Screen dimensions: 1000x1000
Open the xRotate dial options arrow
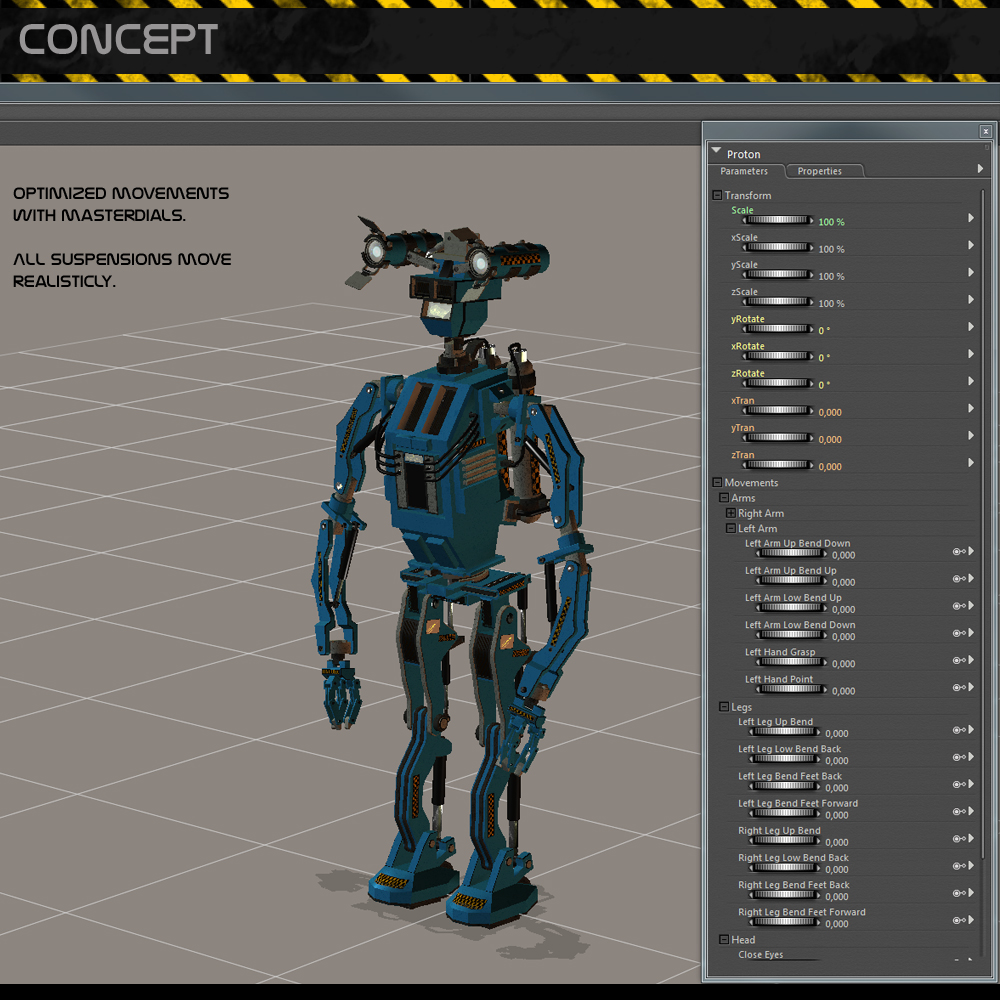(x=971, y=354)
